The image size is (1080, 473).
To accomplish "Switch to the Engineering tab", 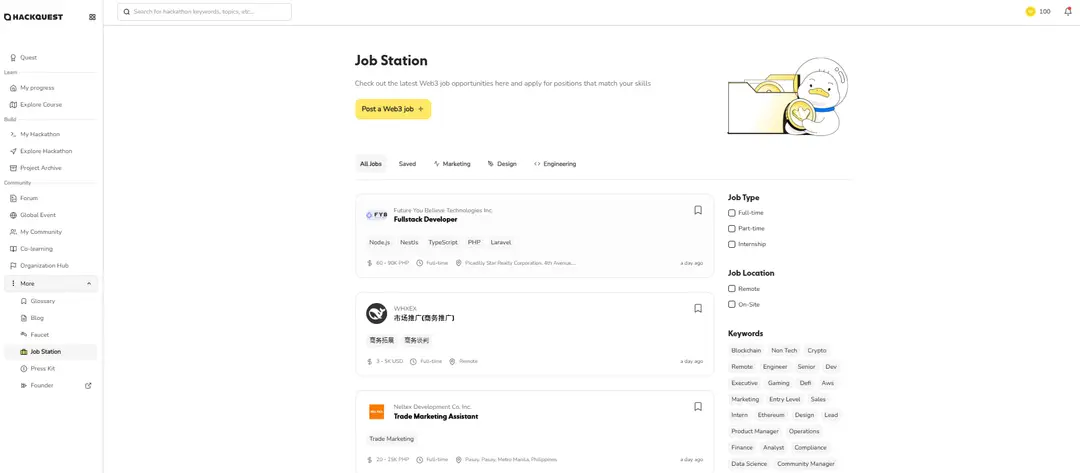I will (x=555, y=164).
